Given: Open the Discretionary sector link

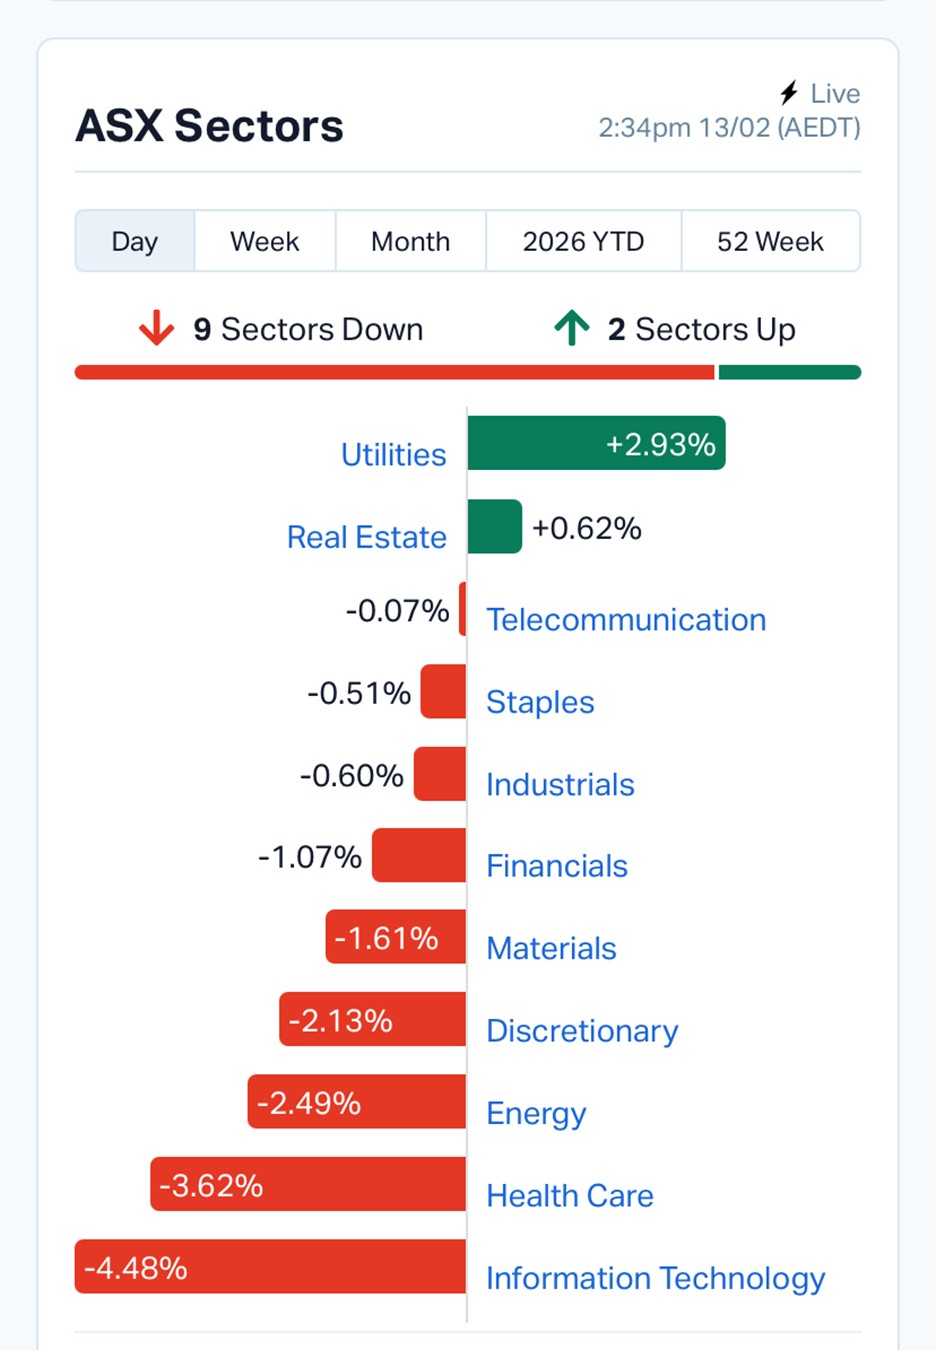Looking at the screenshot, I should pyautogui.click(x=582, y=1031).
